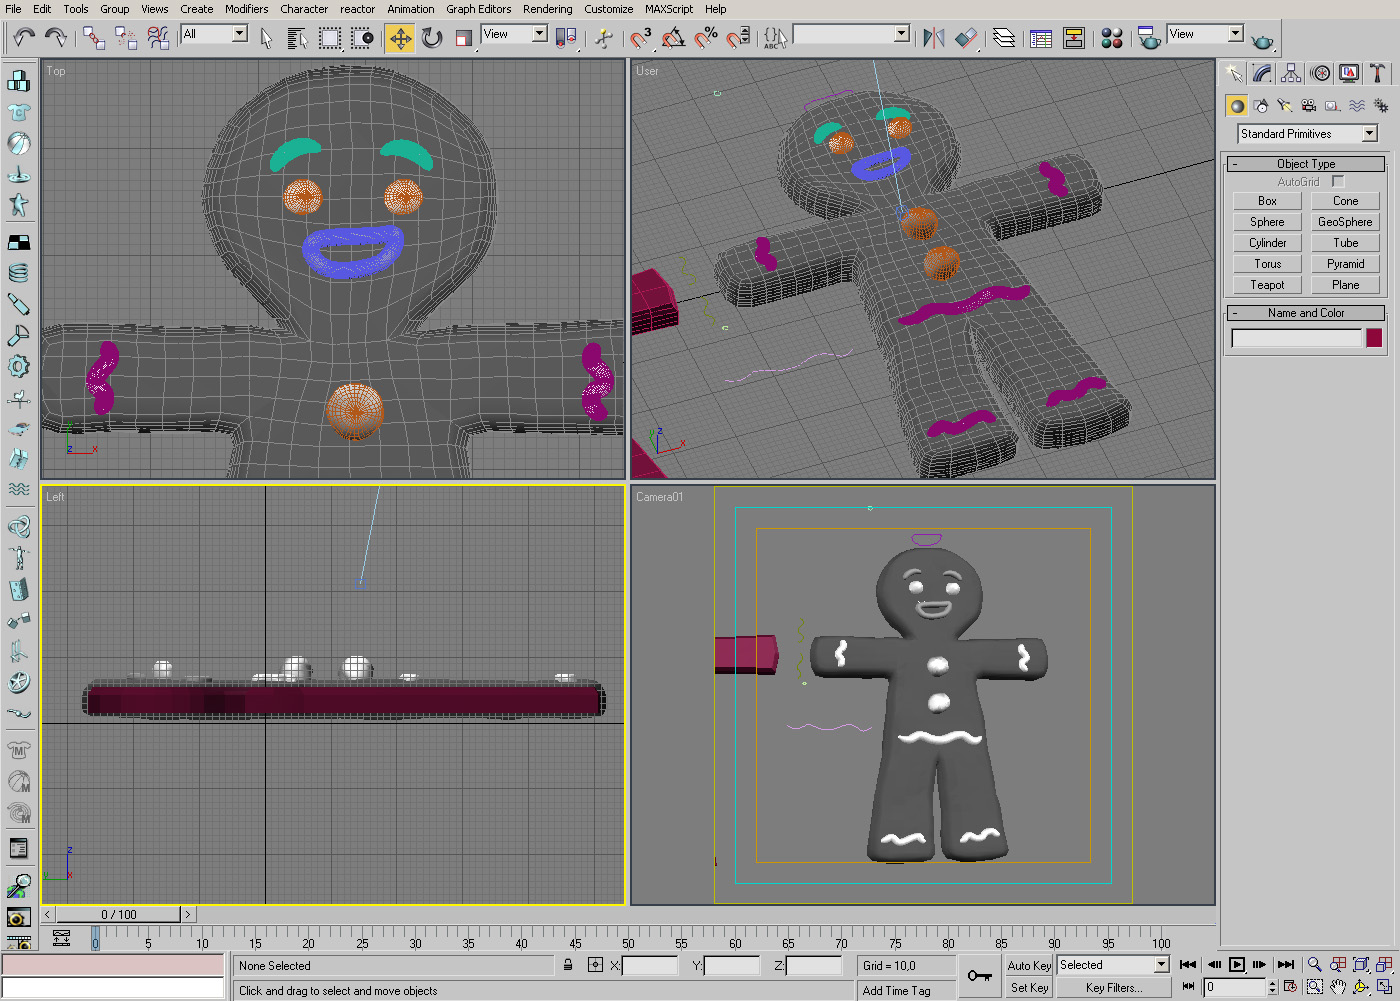Open render type View dropdown
The height and width of the screenshot is (1001, 1400).
pyautogui.click(x=1205, y=34)
